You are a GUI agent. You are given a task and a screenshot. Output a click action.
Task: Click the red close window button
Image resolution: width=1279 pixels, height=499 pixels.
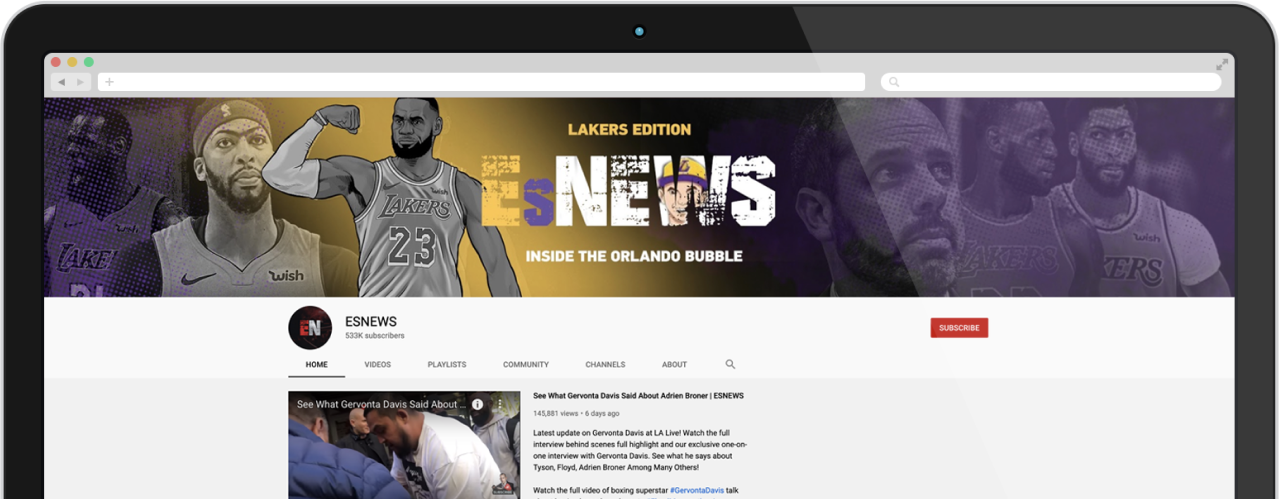click(56, 62)
